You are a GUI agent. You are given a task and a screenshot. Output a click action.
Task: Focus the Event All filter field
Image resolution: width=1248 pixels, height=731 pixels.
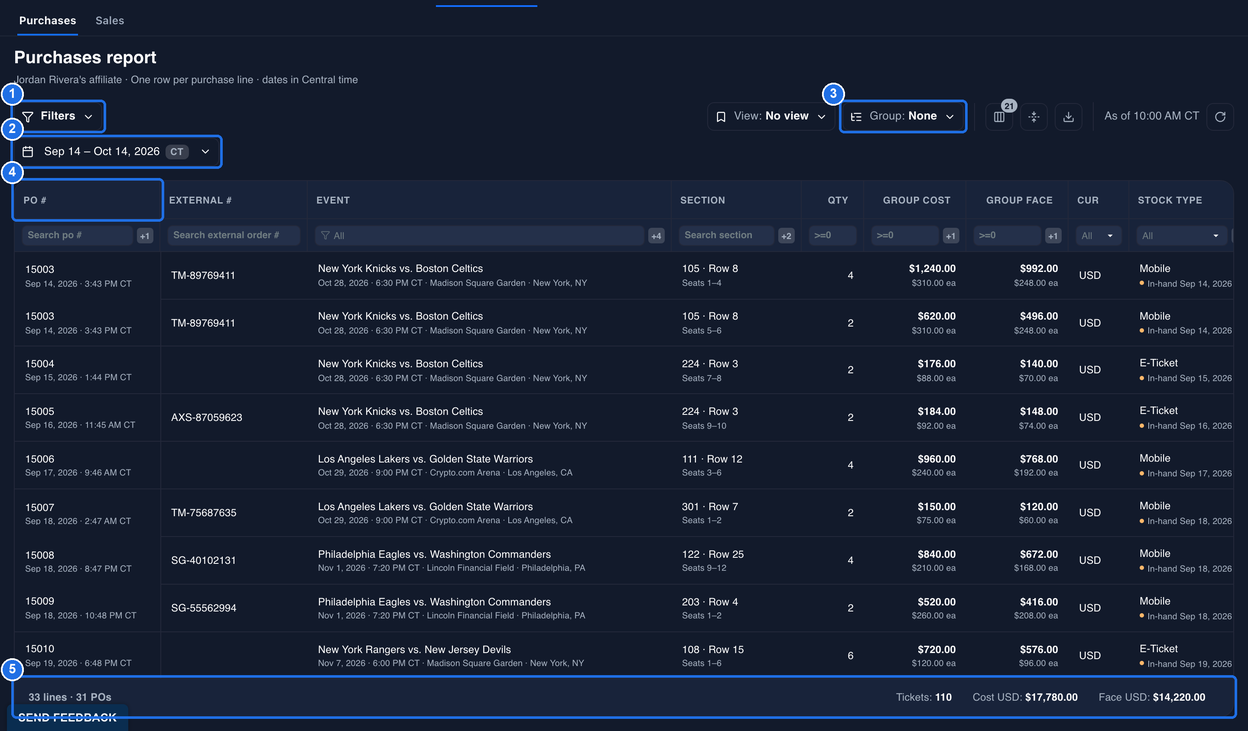(x=479, y=236)
